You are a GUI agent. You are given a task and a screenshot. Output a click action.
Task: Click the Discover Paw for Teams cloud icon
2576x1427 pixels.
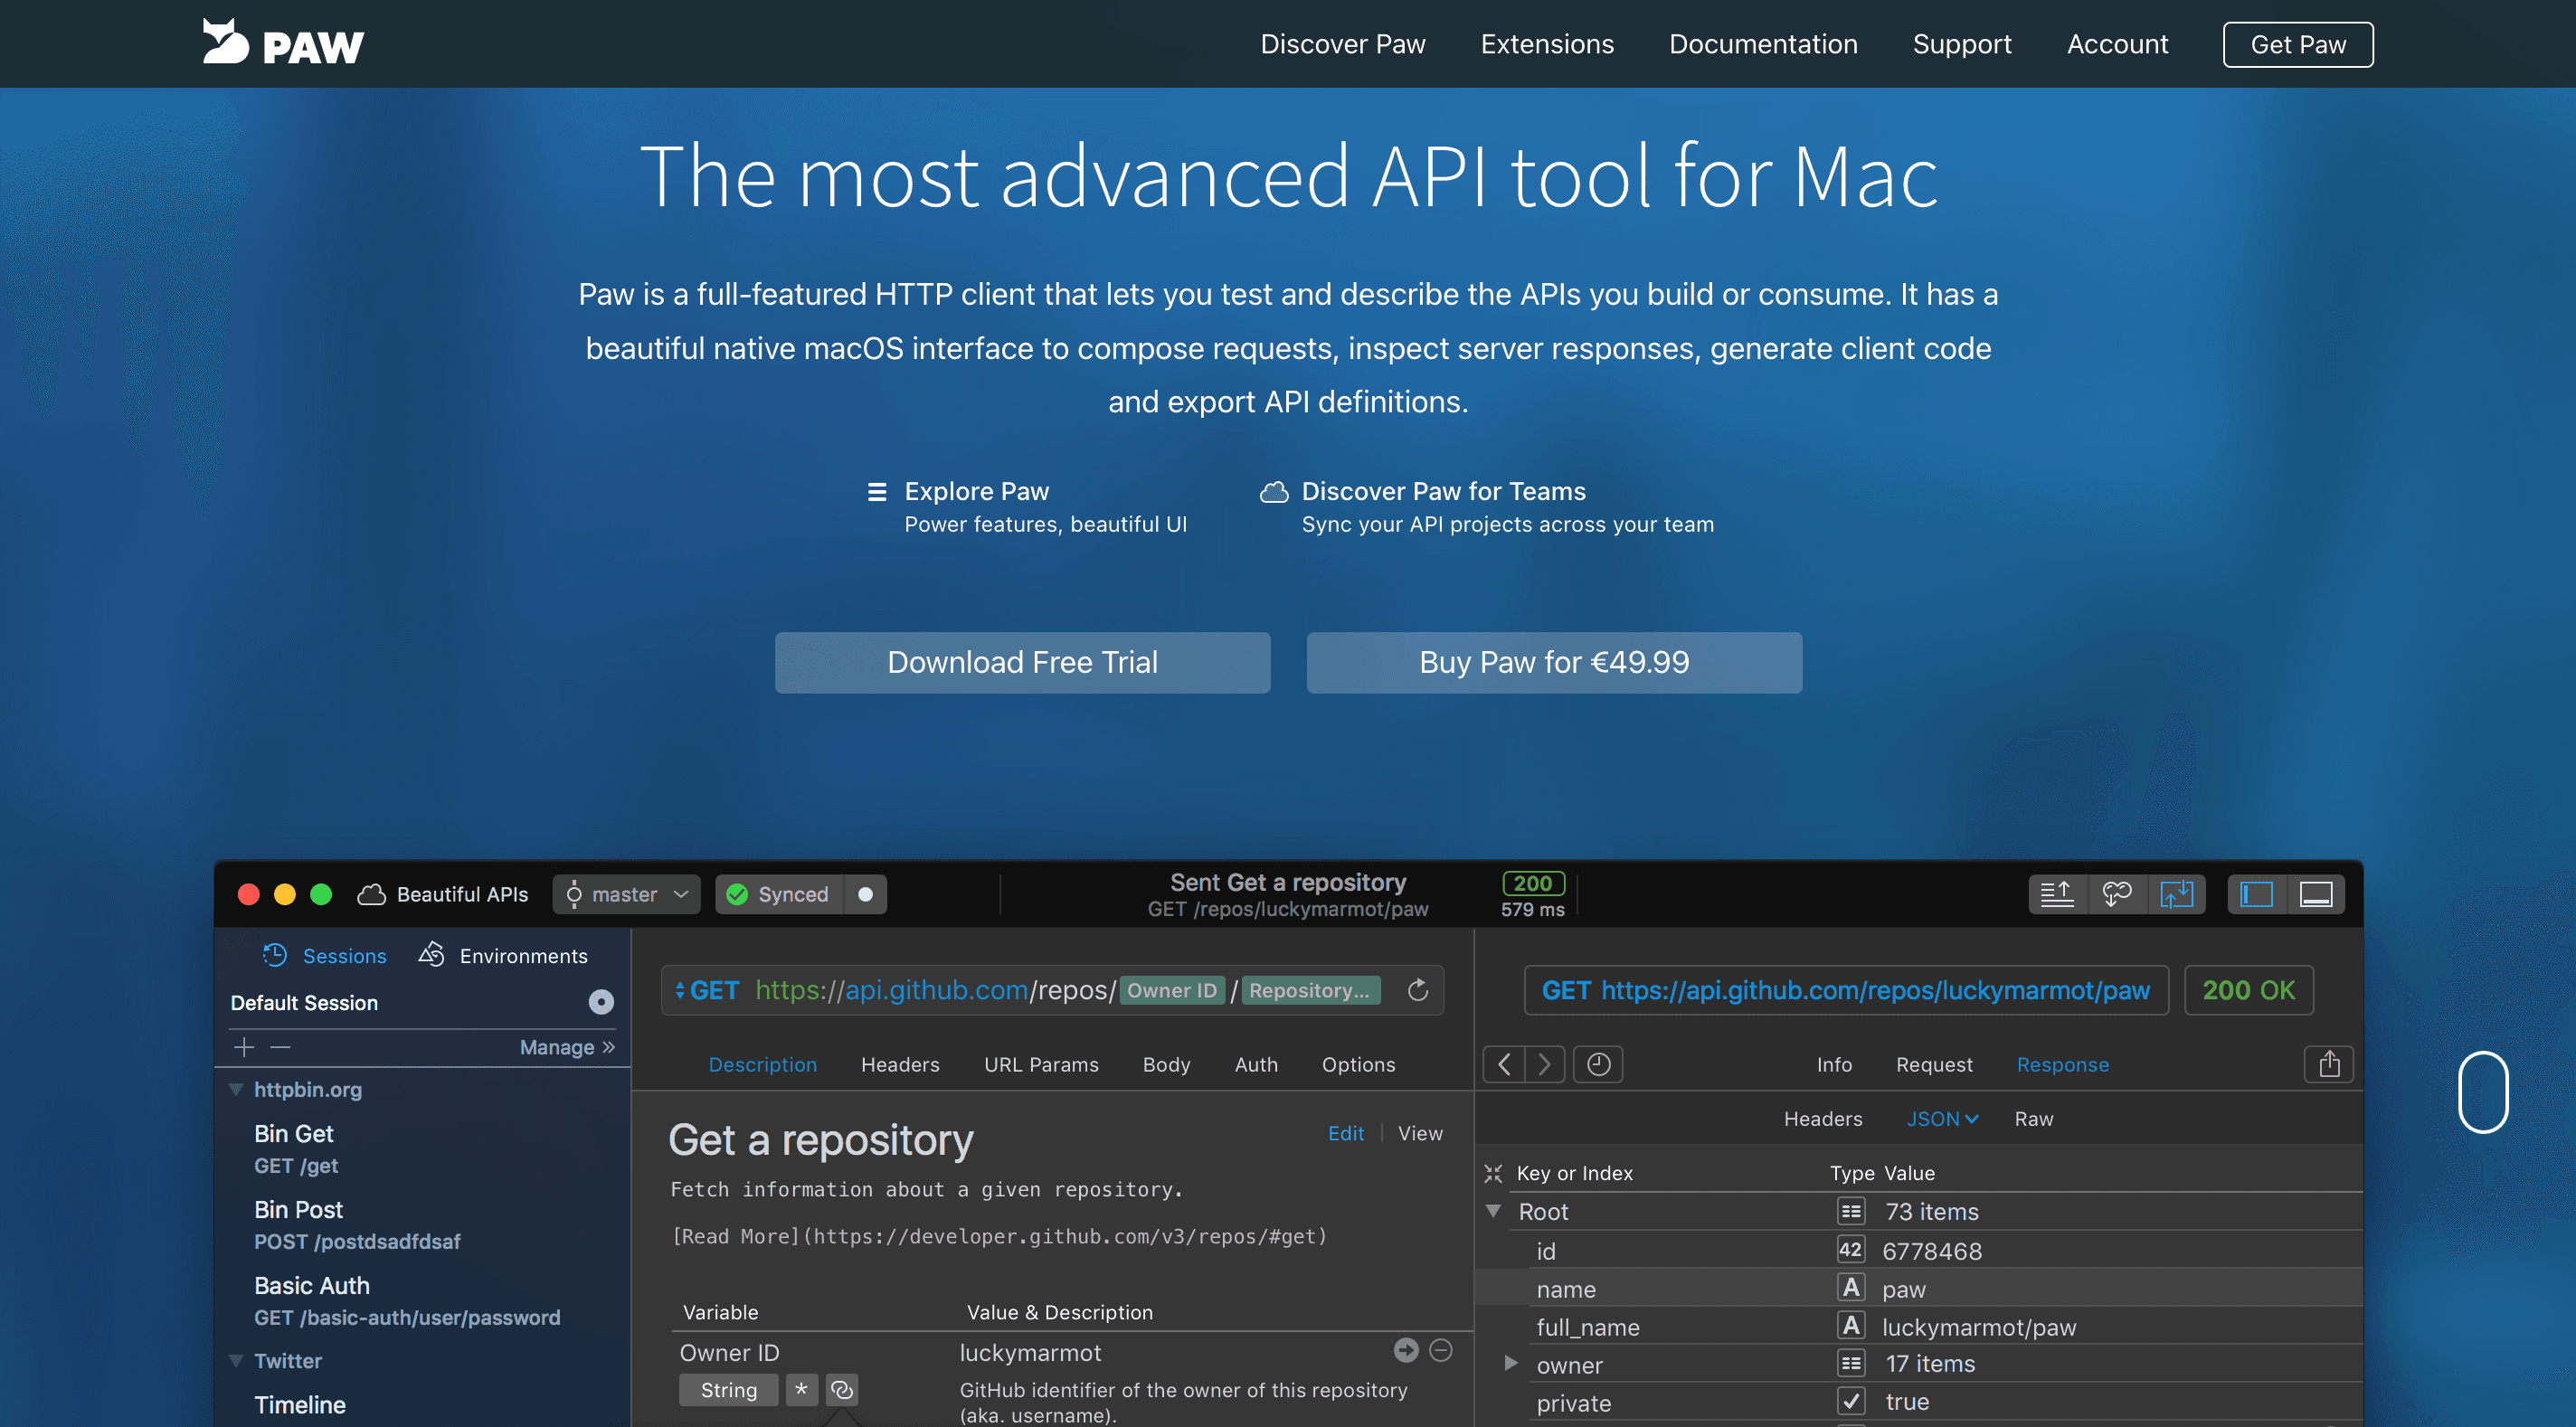[1273, 491]
